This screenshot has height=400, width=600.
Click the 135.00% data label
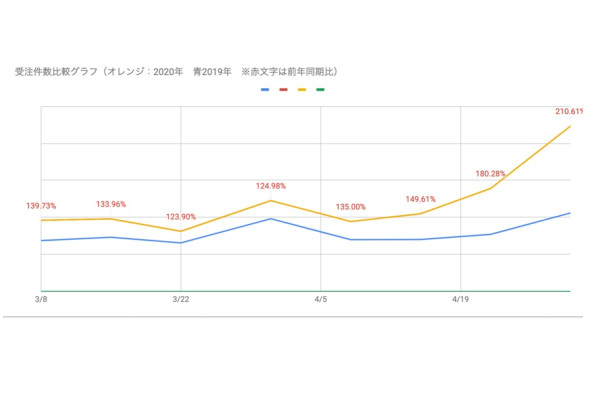click(x=350, y=208)
